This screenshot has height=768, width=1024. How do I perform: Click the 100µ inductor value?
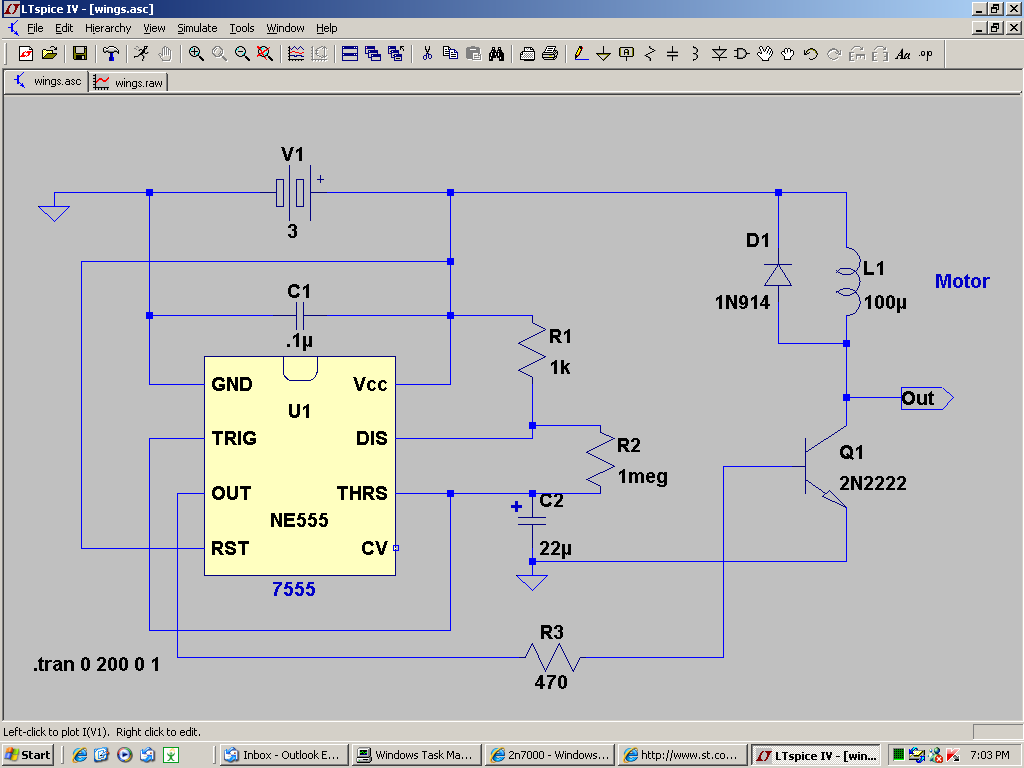tap(886, 302)
